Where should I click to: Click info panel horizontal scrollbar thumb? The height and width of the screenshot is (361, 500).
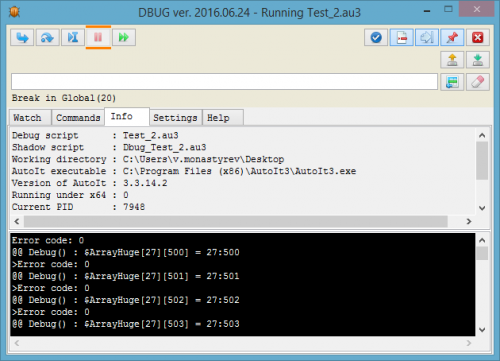[236, 221]
